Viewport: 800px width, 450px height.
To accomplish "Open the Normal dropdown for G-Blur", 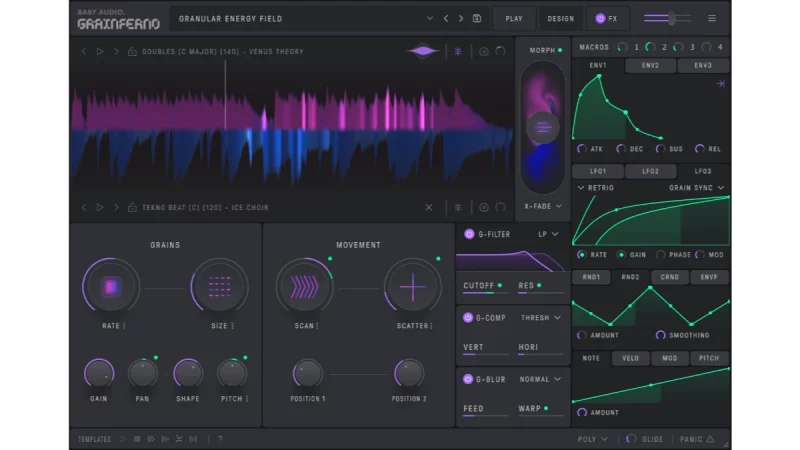I will tap(540, 379).
